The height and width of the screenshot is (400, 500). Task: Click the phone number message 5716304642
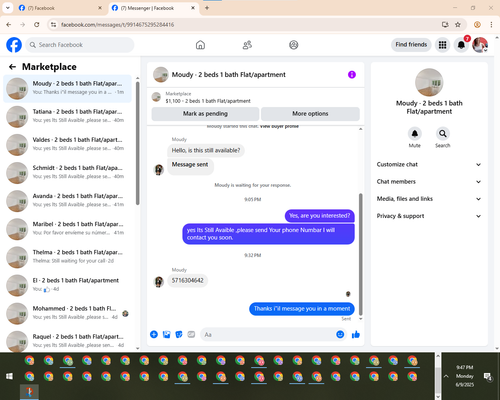point(187,281)
